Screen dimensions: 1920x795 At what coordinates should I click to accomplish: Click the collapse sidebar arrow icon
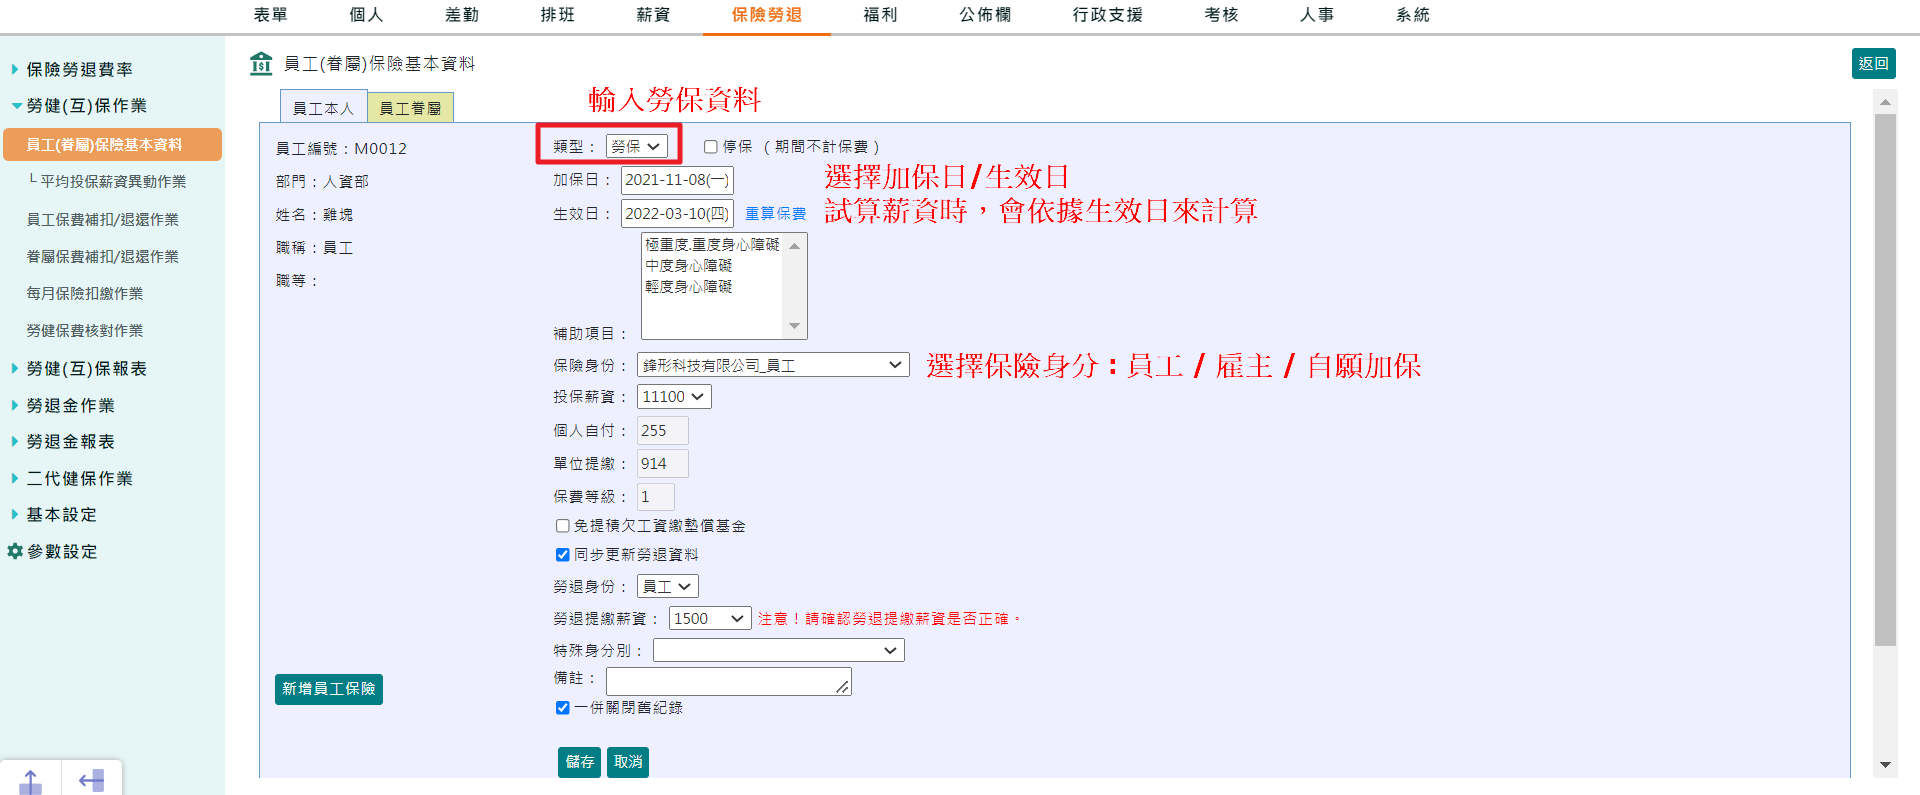(x=92, y=781)
